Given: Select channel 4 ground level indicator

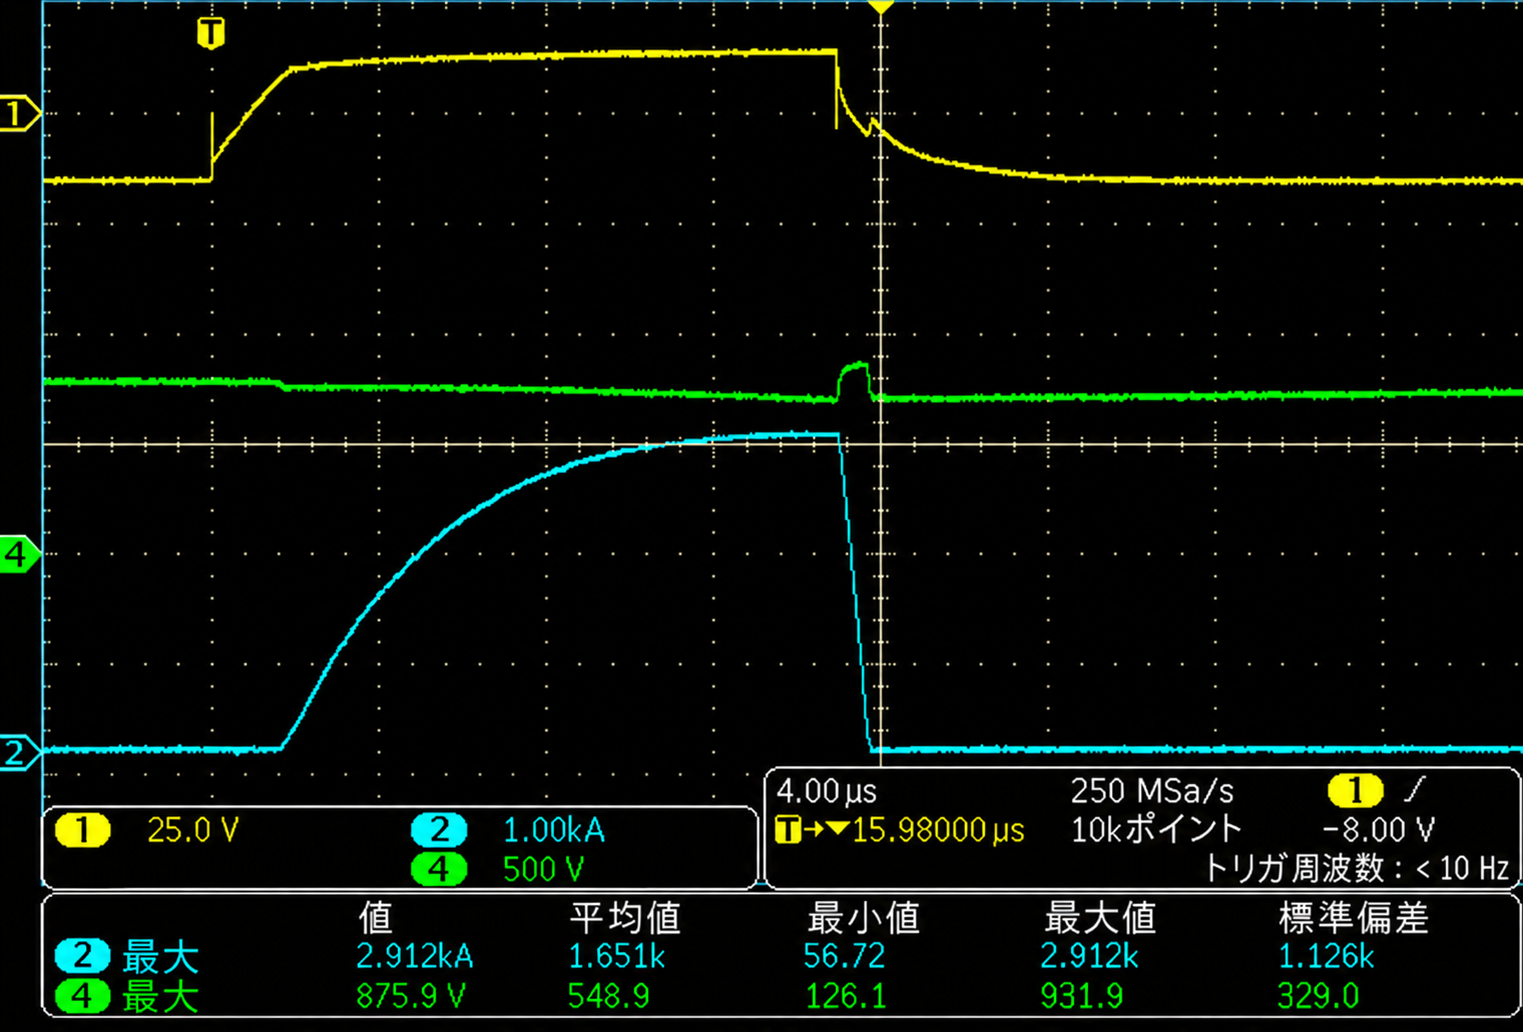Looking at the screenshot, I should pyautogui.click(x=19, y=554).
